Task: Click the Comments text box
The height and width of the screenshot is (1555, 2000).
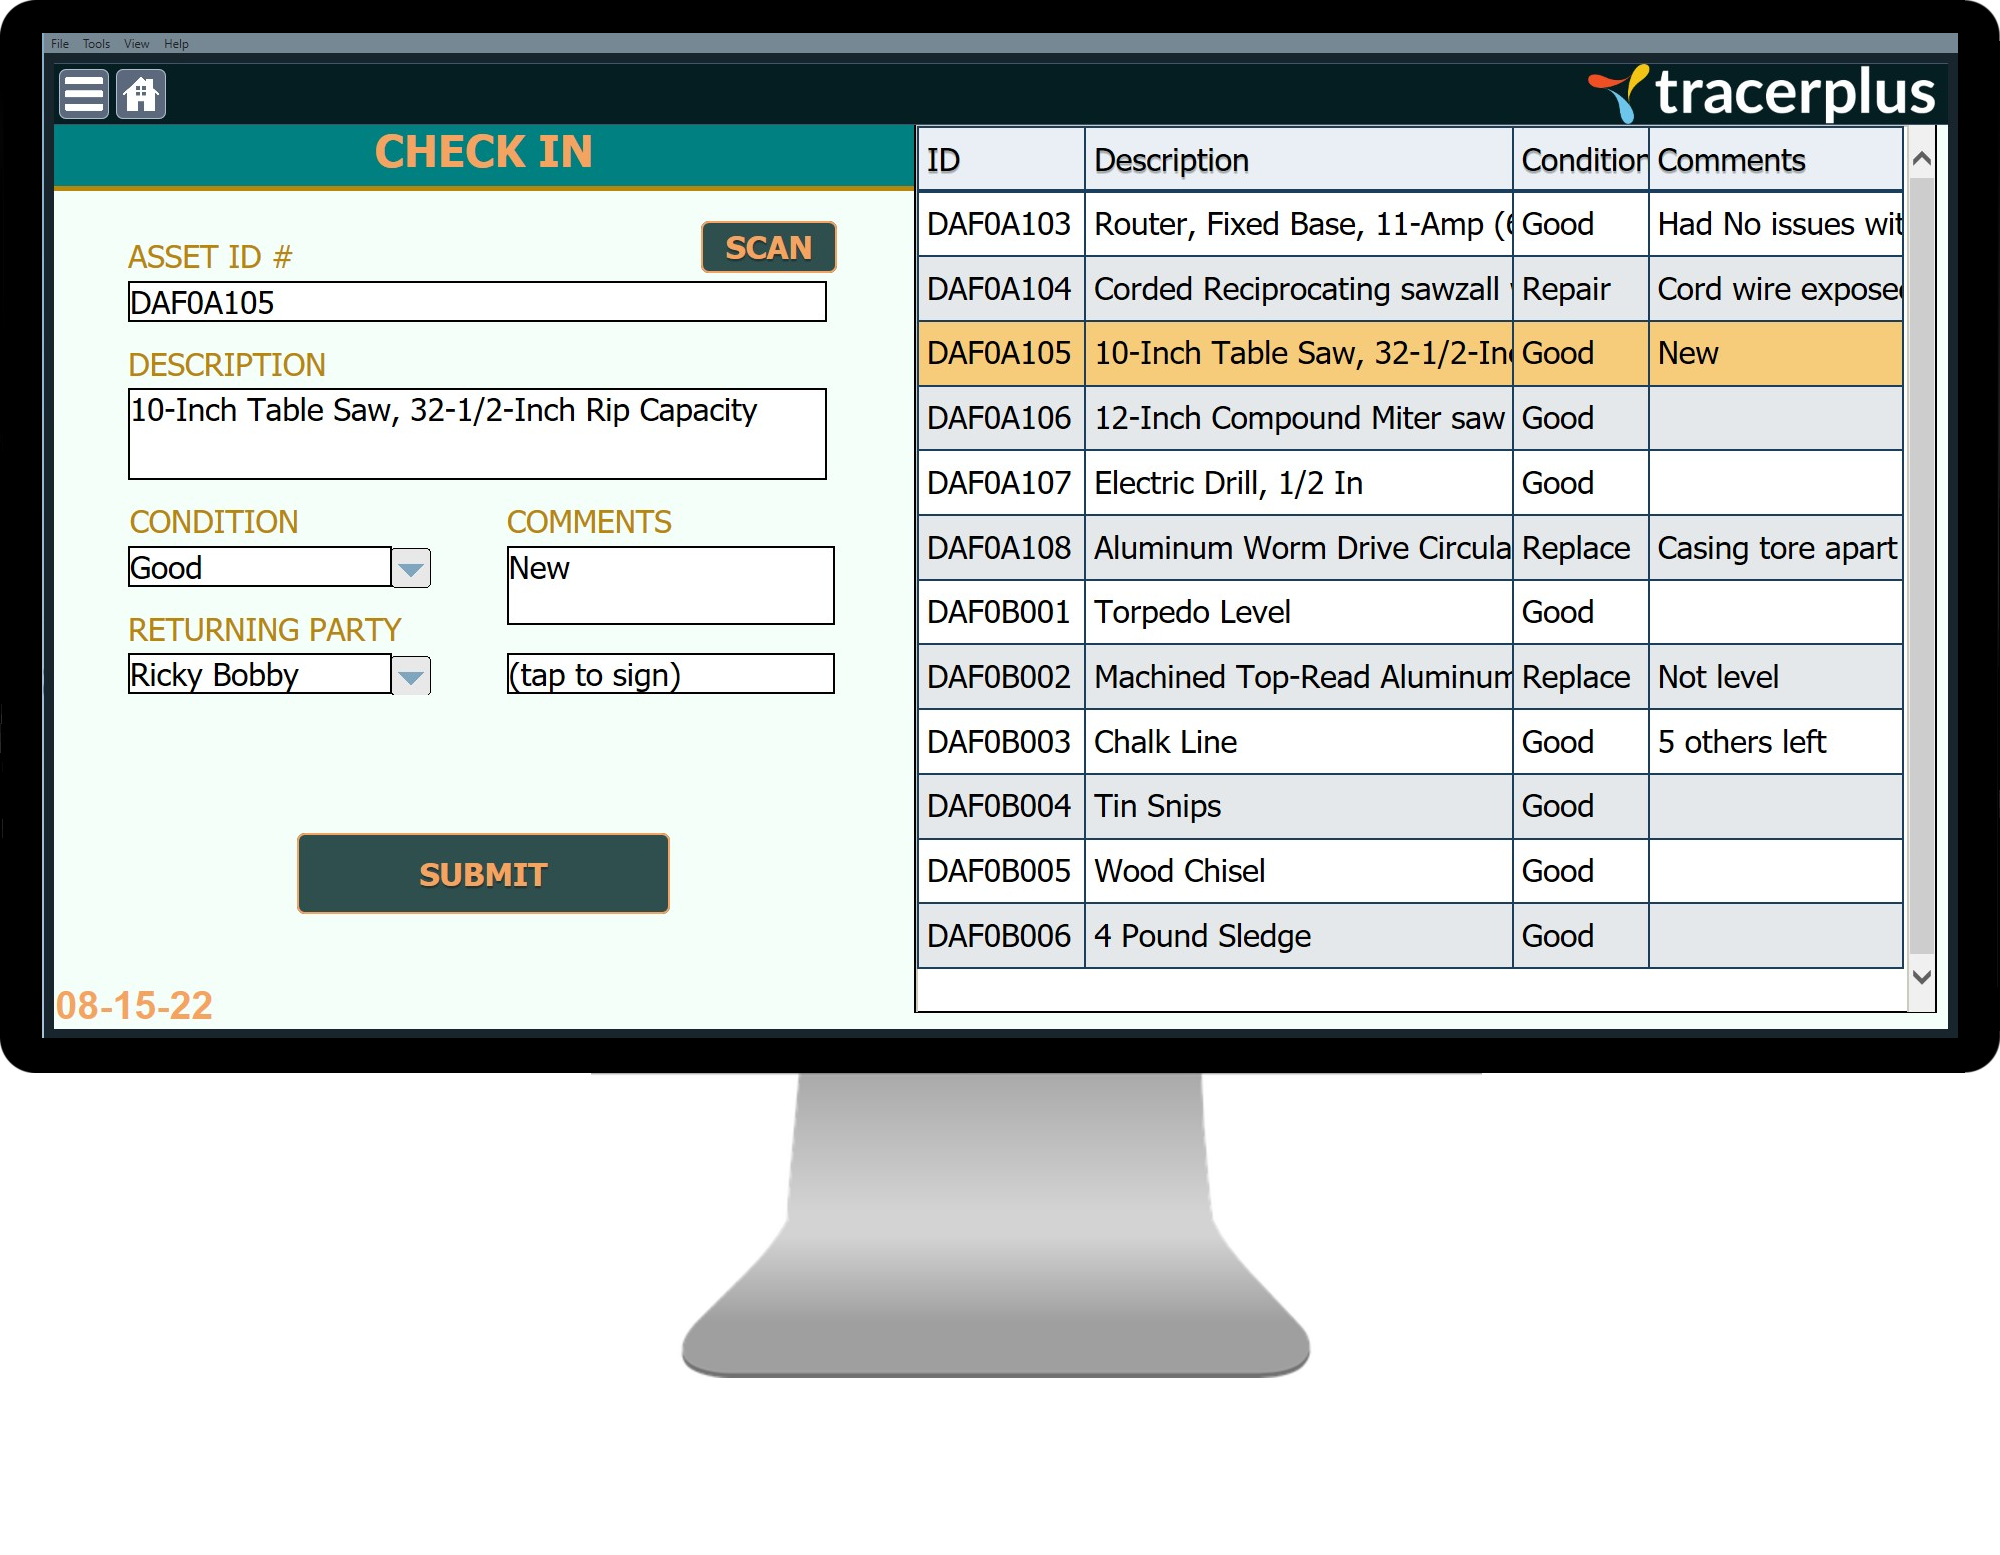Action: [670, 585]
